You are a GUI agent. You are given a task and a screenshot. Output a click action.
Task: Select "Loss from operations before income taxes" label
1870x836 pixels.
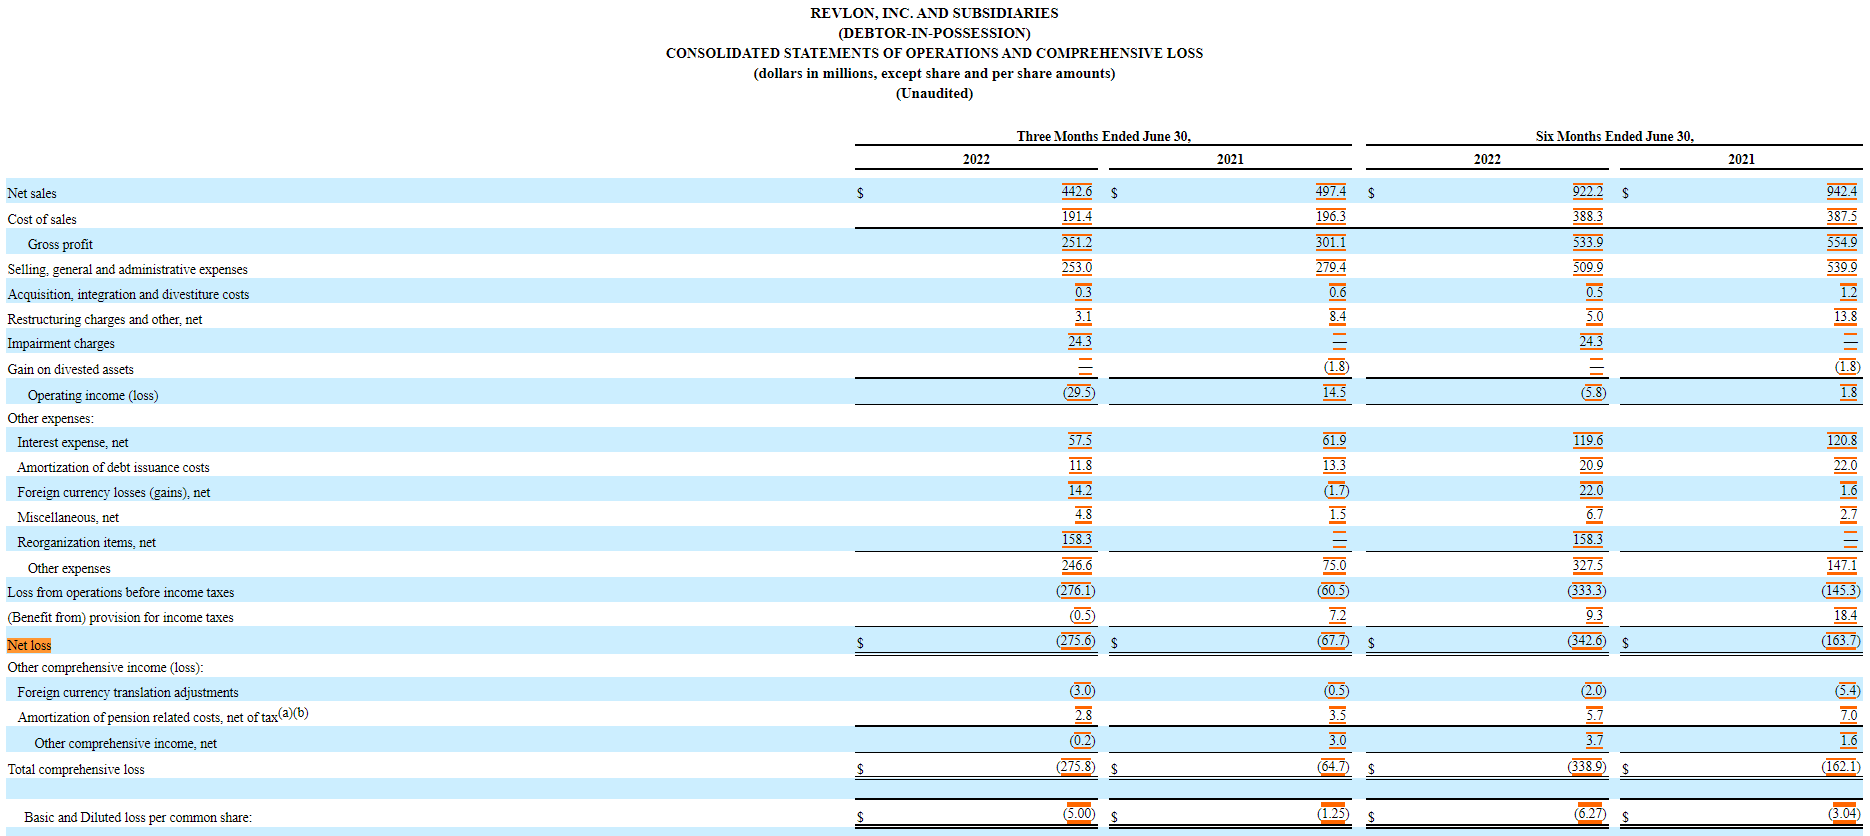(x=121, y=592)
